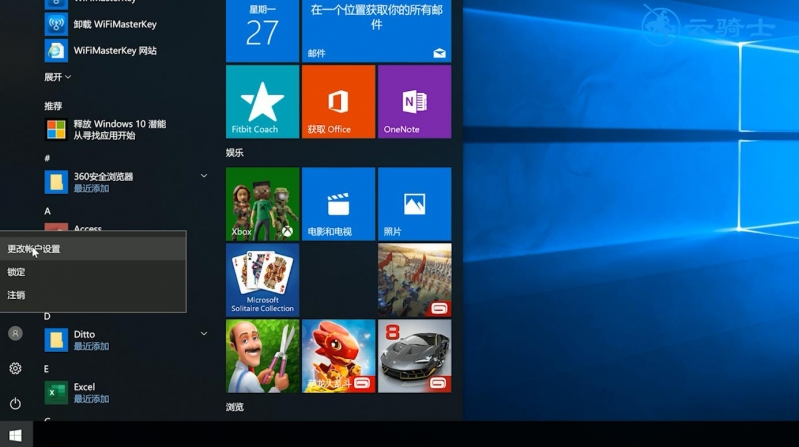Open the power options icon
Image resolution: width=799 pixels, height=447 pixels.
coord(15,403)
